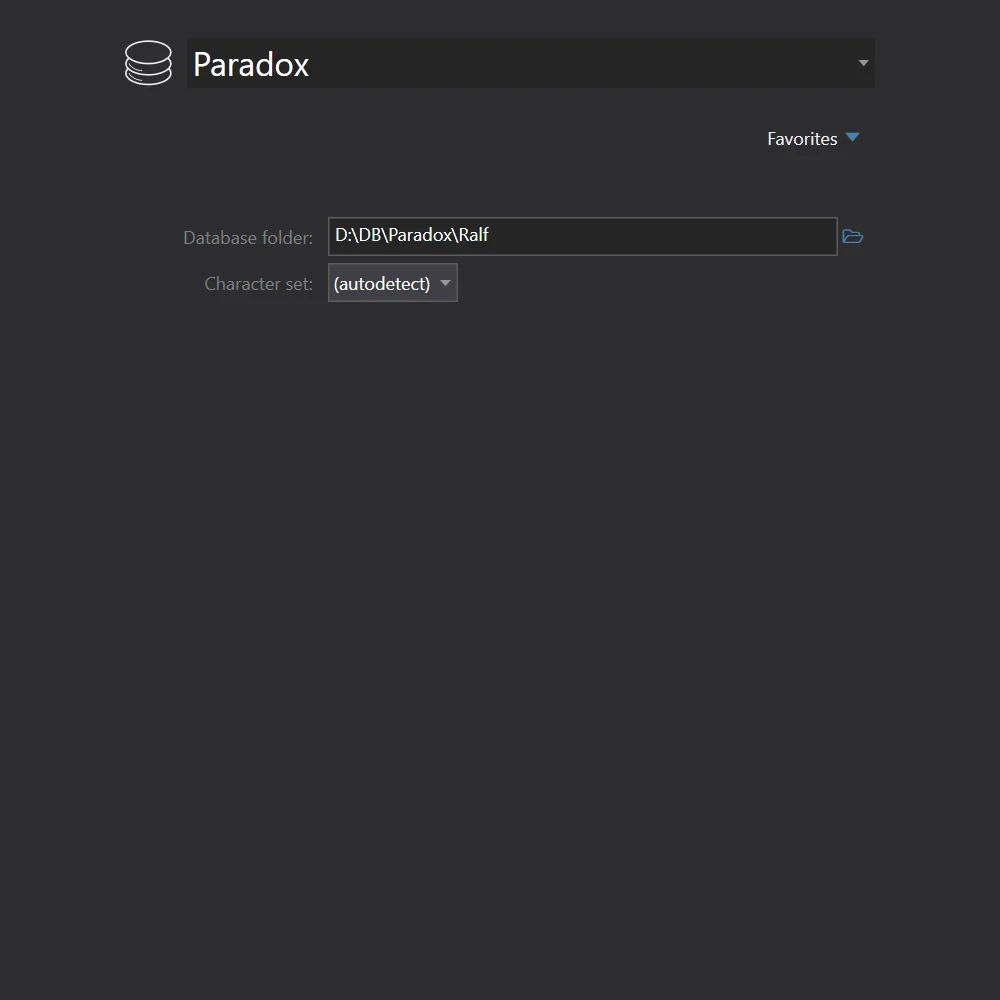This screenshot has height=1000, width=1000.
Task: Place cursor in the D:\DB\Paradox\Ralf text
Action: (412, 236)
